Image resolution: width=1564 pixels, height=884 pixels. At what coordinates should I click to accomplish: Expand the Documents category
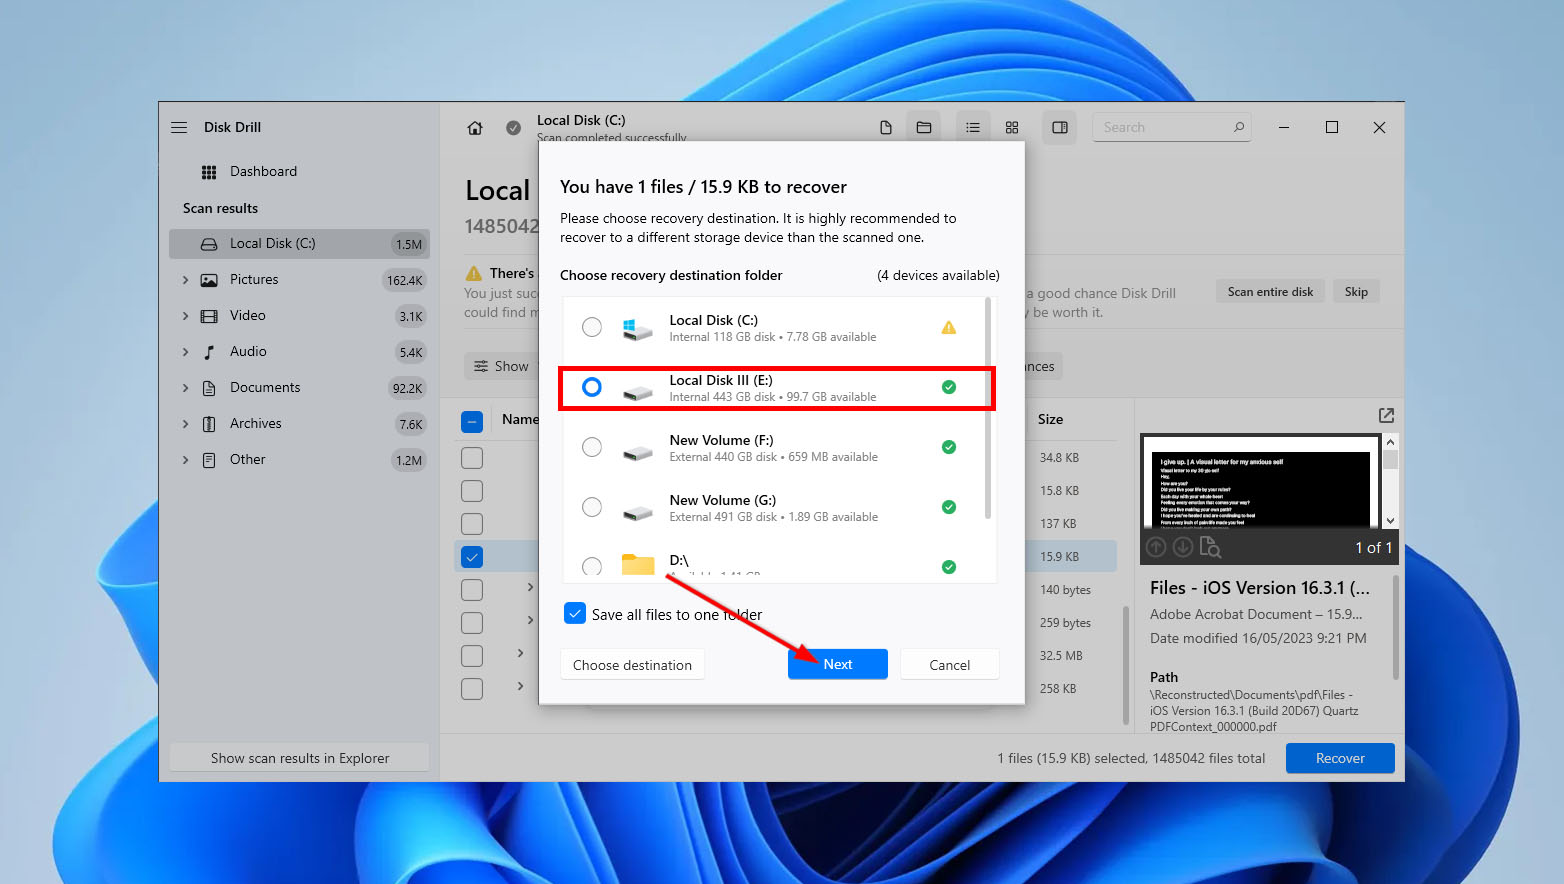click(185, 388)
